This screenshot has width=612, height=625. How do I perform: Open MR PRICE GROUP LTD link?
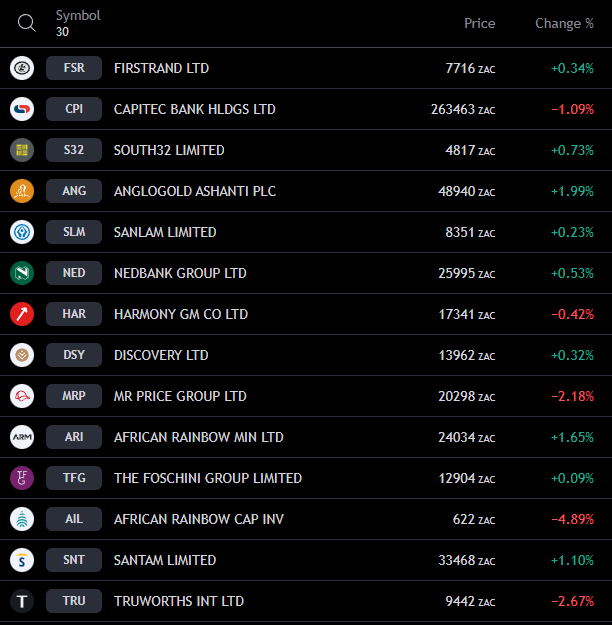[180, 396]
